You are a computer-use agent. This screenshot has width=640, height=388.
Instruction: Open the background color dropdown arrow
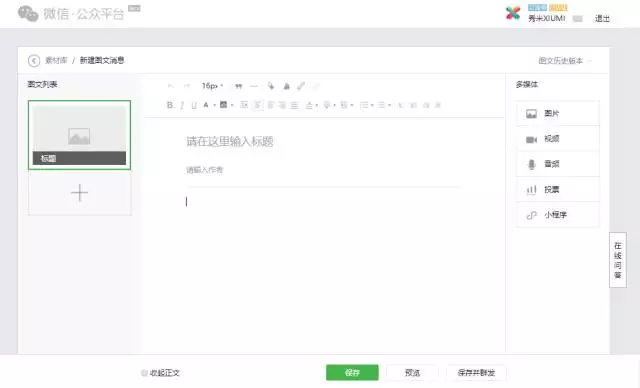[232, 105]
